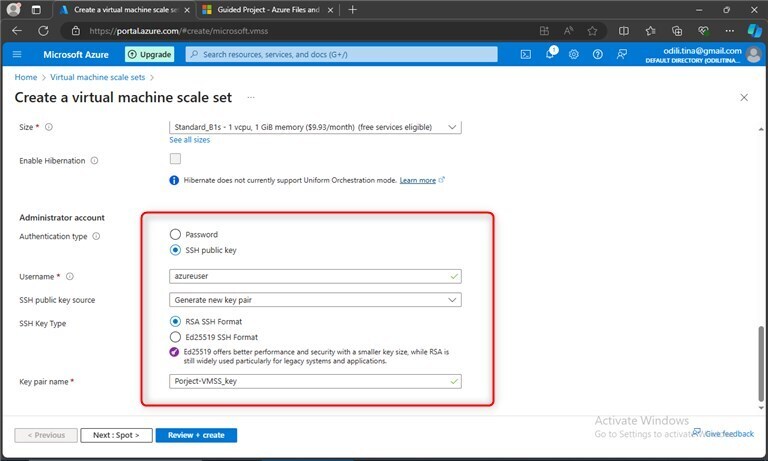Screen dimensions: 768x461
Task: Click the browser profile icon
Action: 13,9
